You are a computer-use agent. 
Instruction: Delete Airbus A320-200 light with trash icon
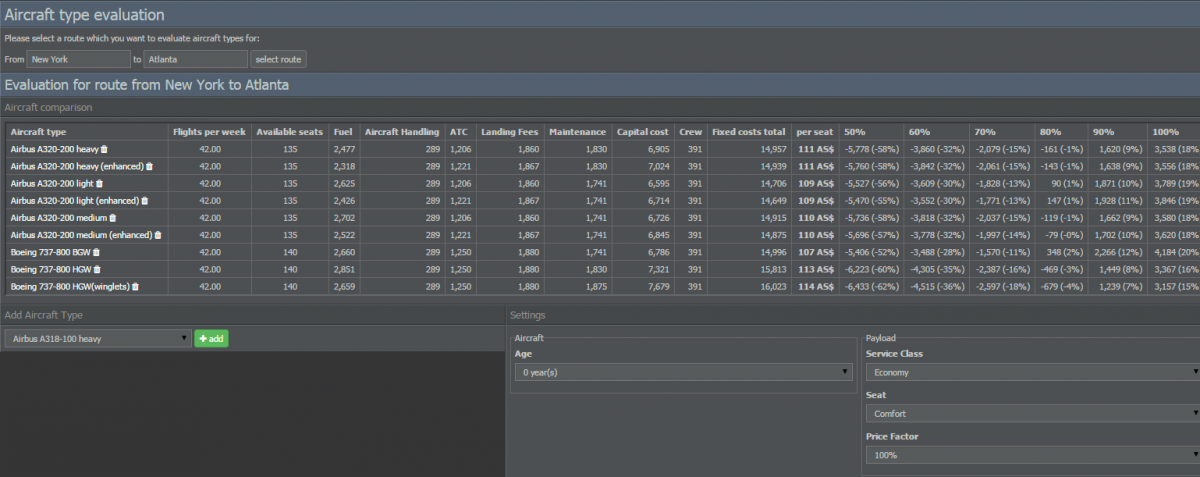tap(99, 184)
